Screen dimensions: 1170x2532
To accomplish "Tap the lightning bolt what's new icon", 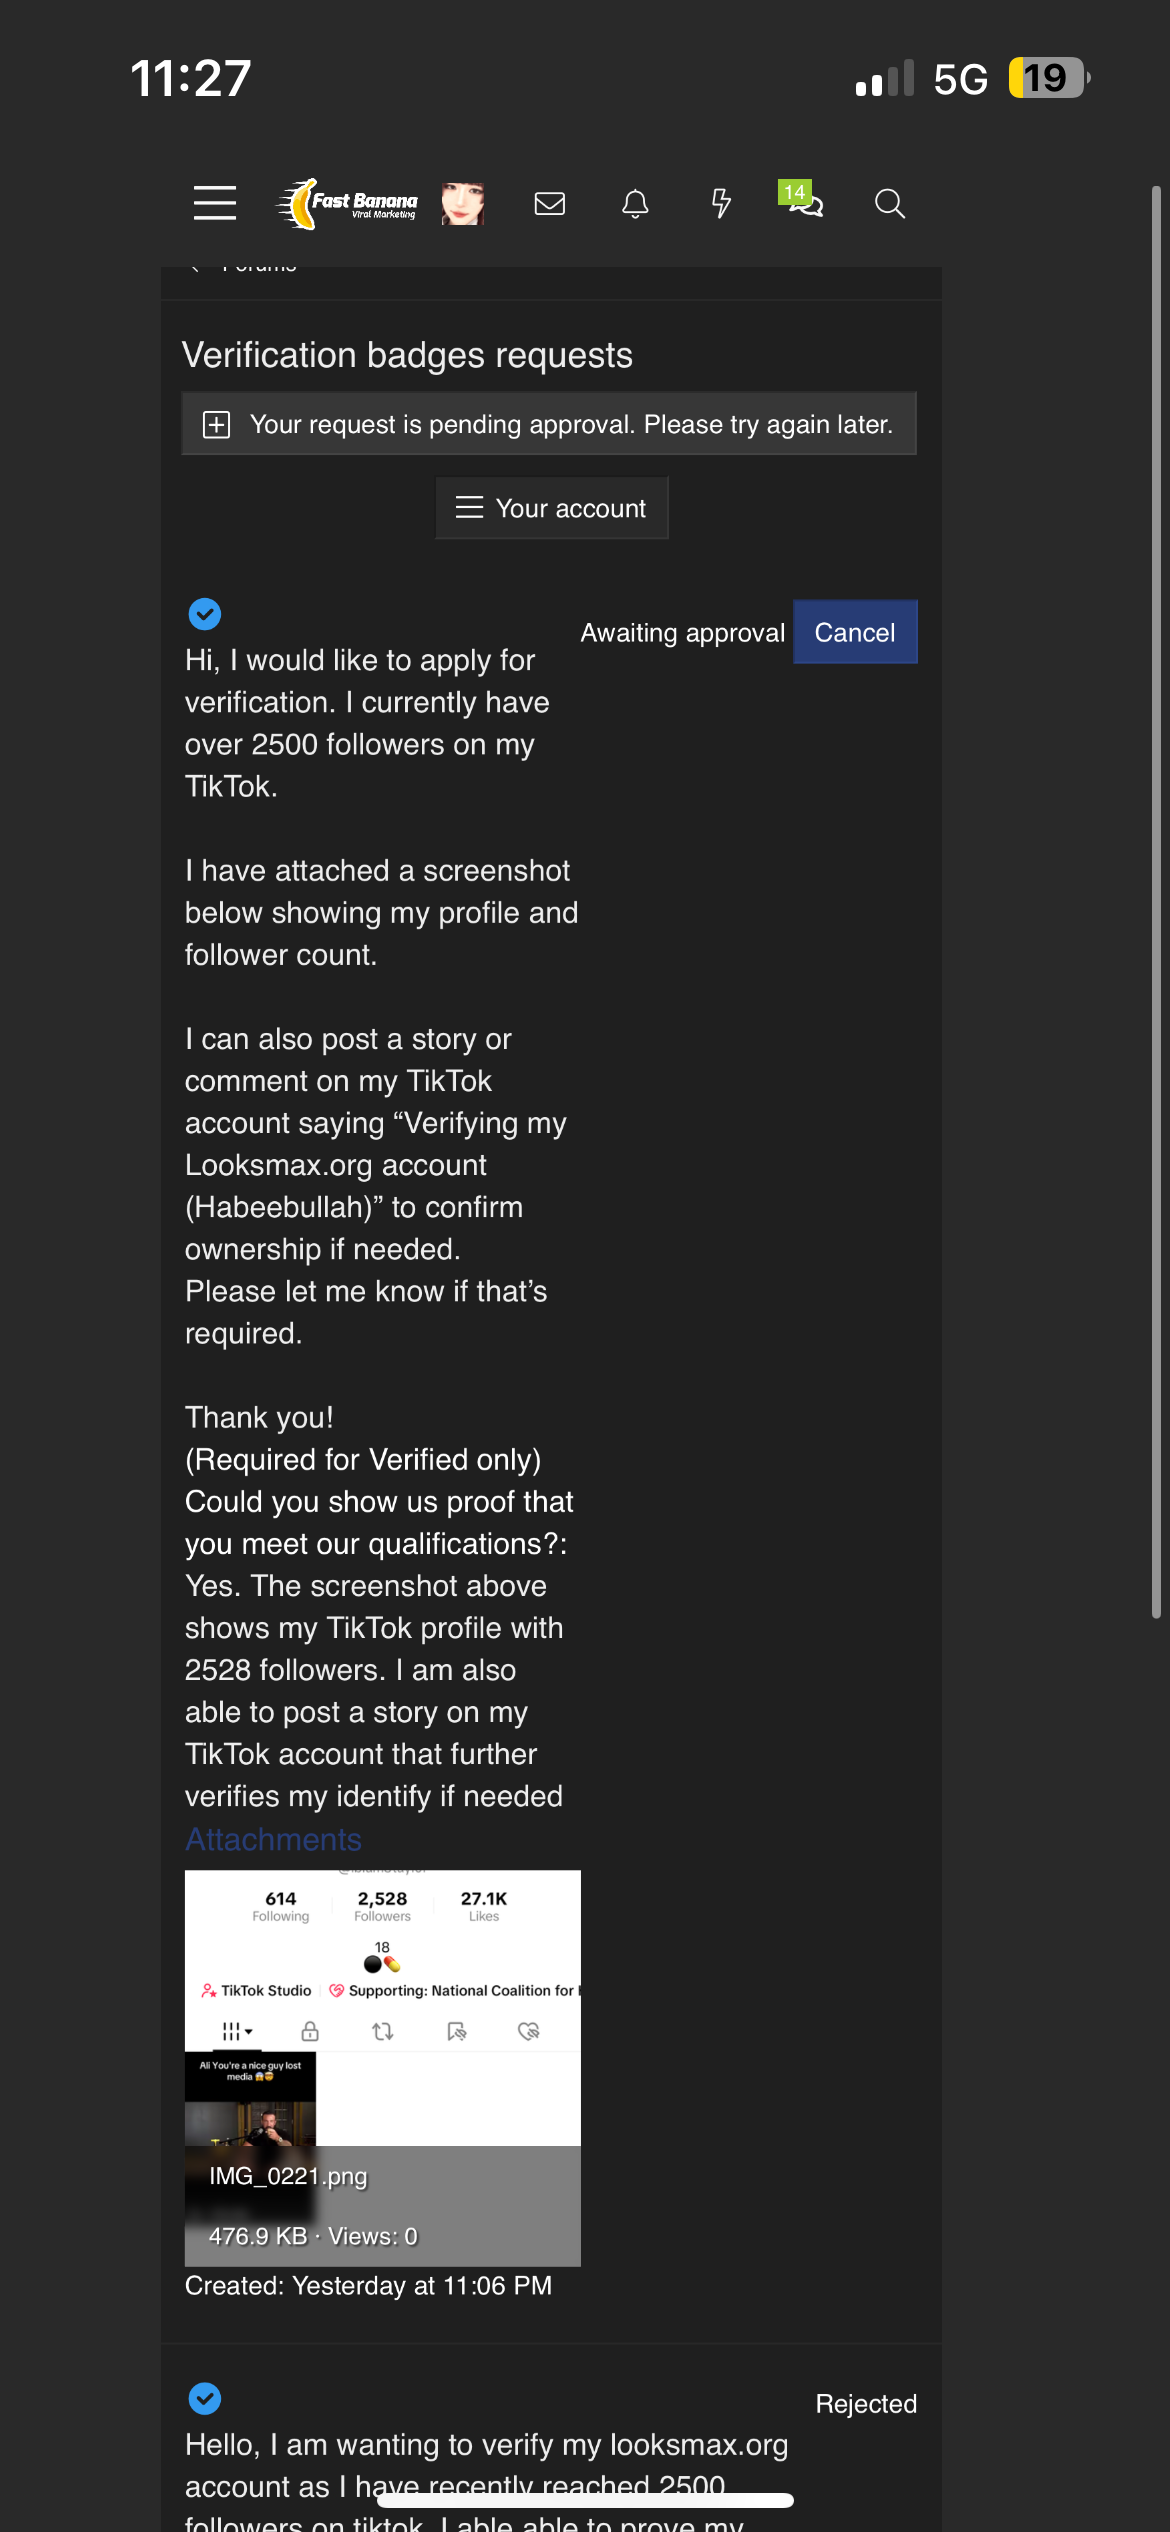I will [720, 204].
